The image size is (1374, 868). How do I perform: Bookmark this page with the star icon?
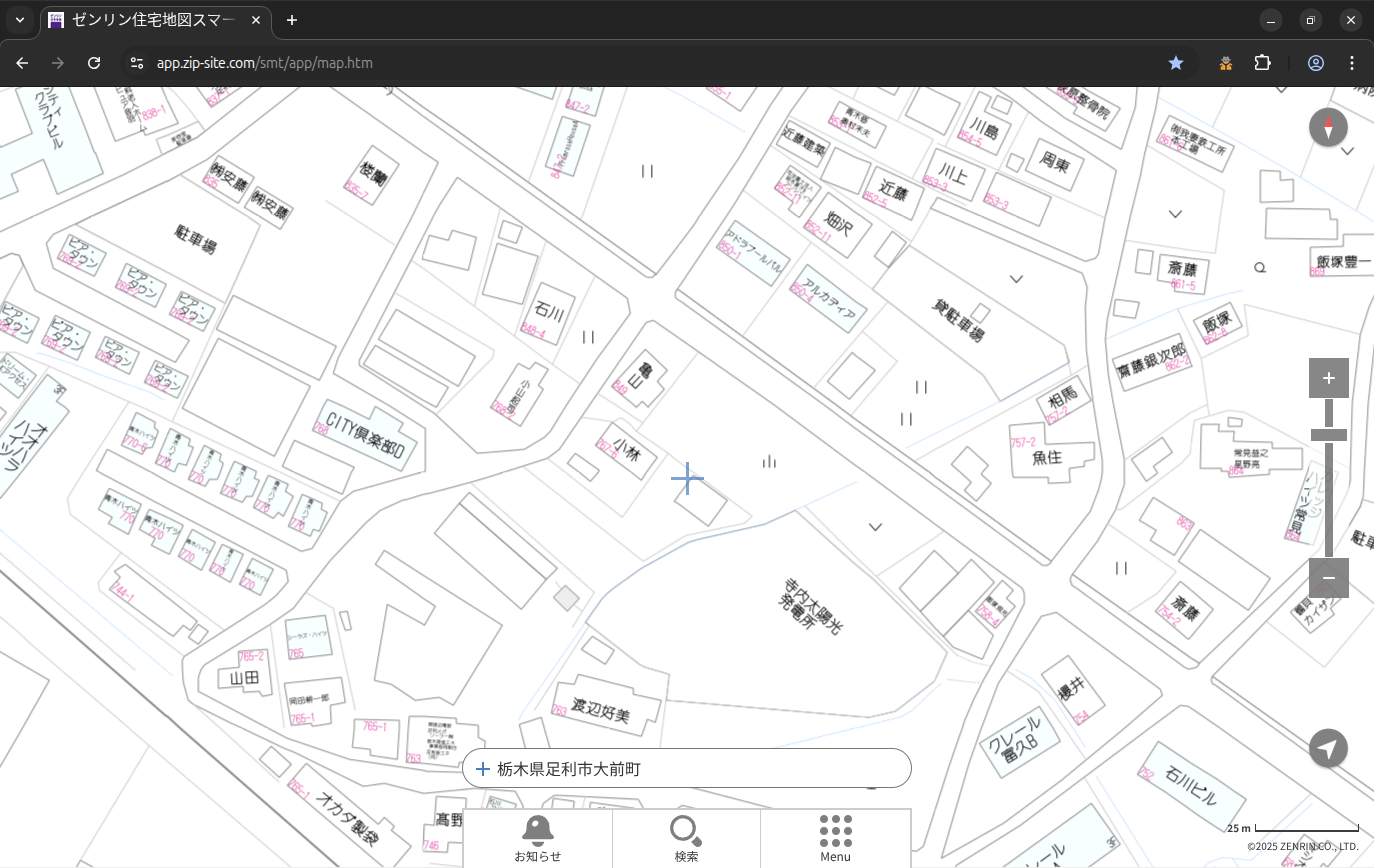[x=1176, y=63]
